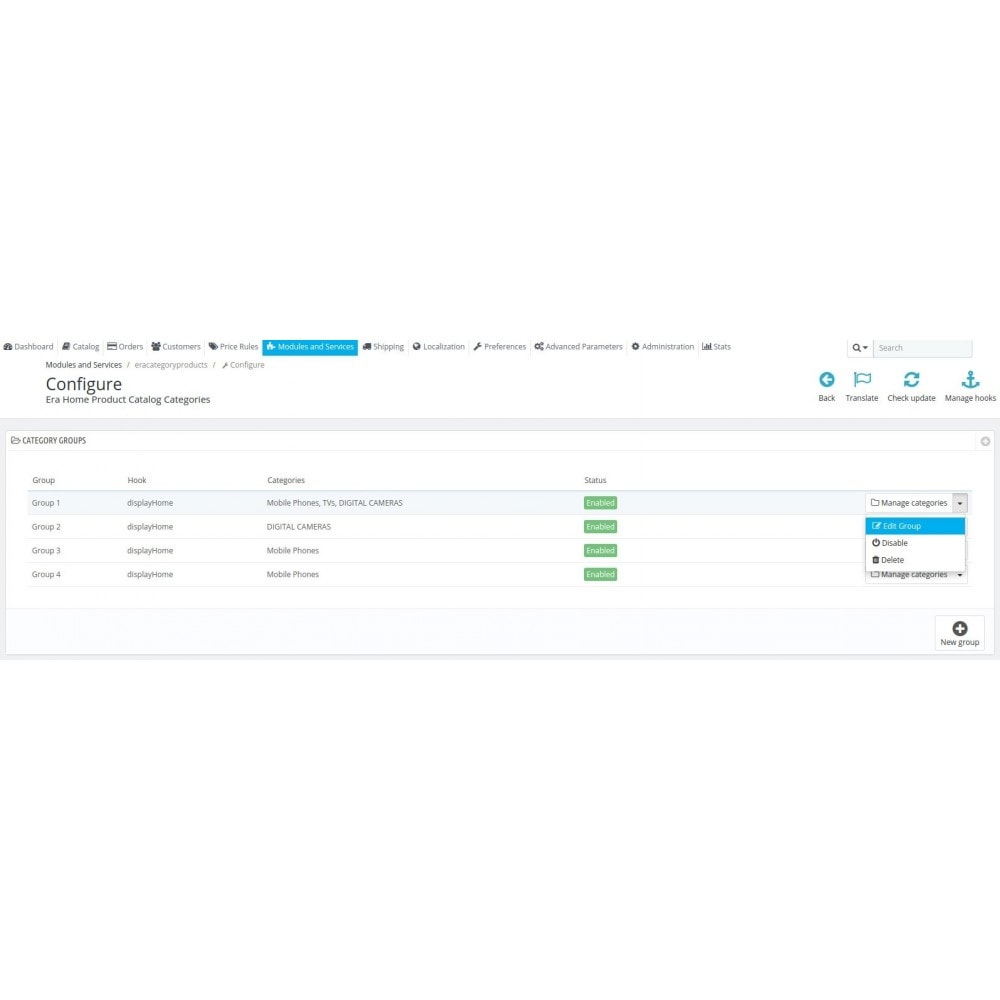Click the 'Hook' column header
Viewport: 1000px width, 1000px height.
(x=136, y=480)
